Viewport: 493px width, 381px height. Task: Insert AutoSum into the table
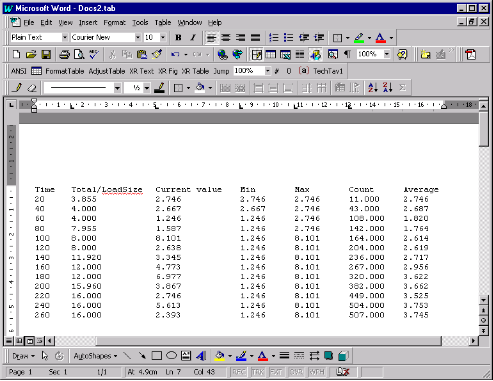(x=402, y=88)
